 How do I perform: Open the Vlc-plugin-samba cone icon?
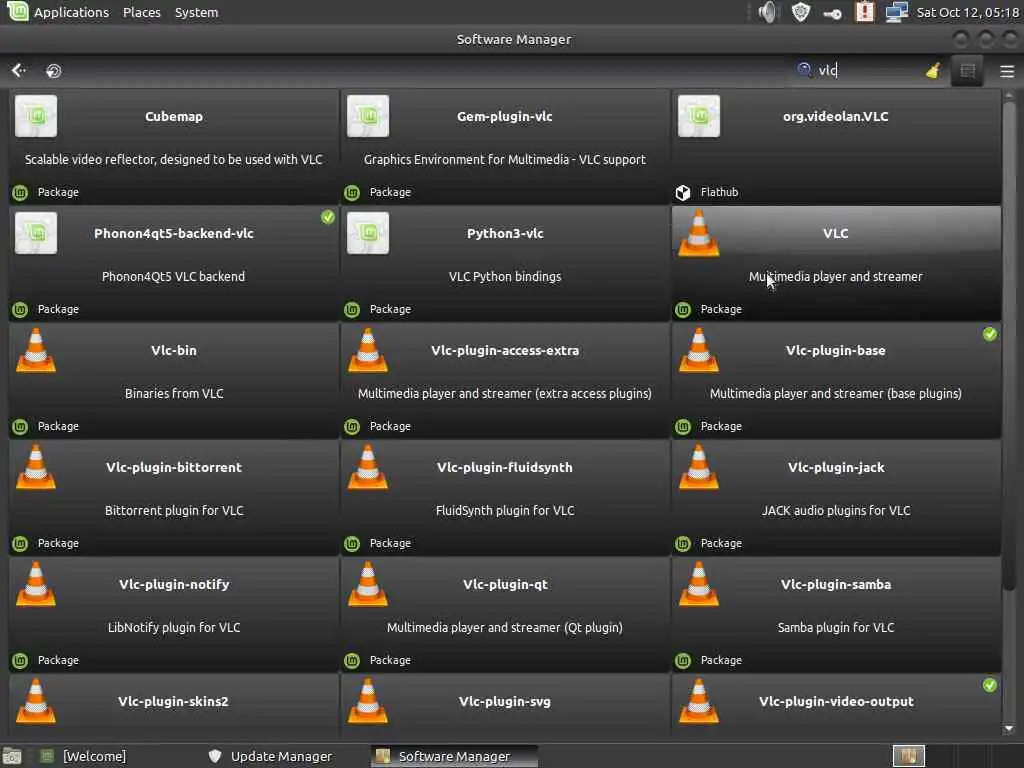click(699, 584)
